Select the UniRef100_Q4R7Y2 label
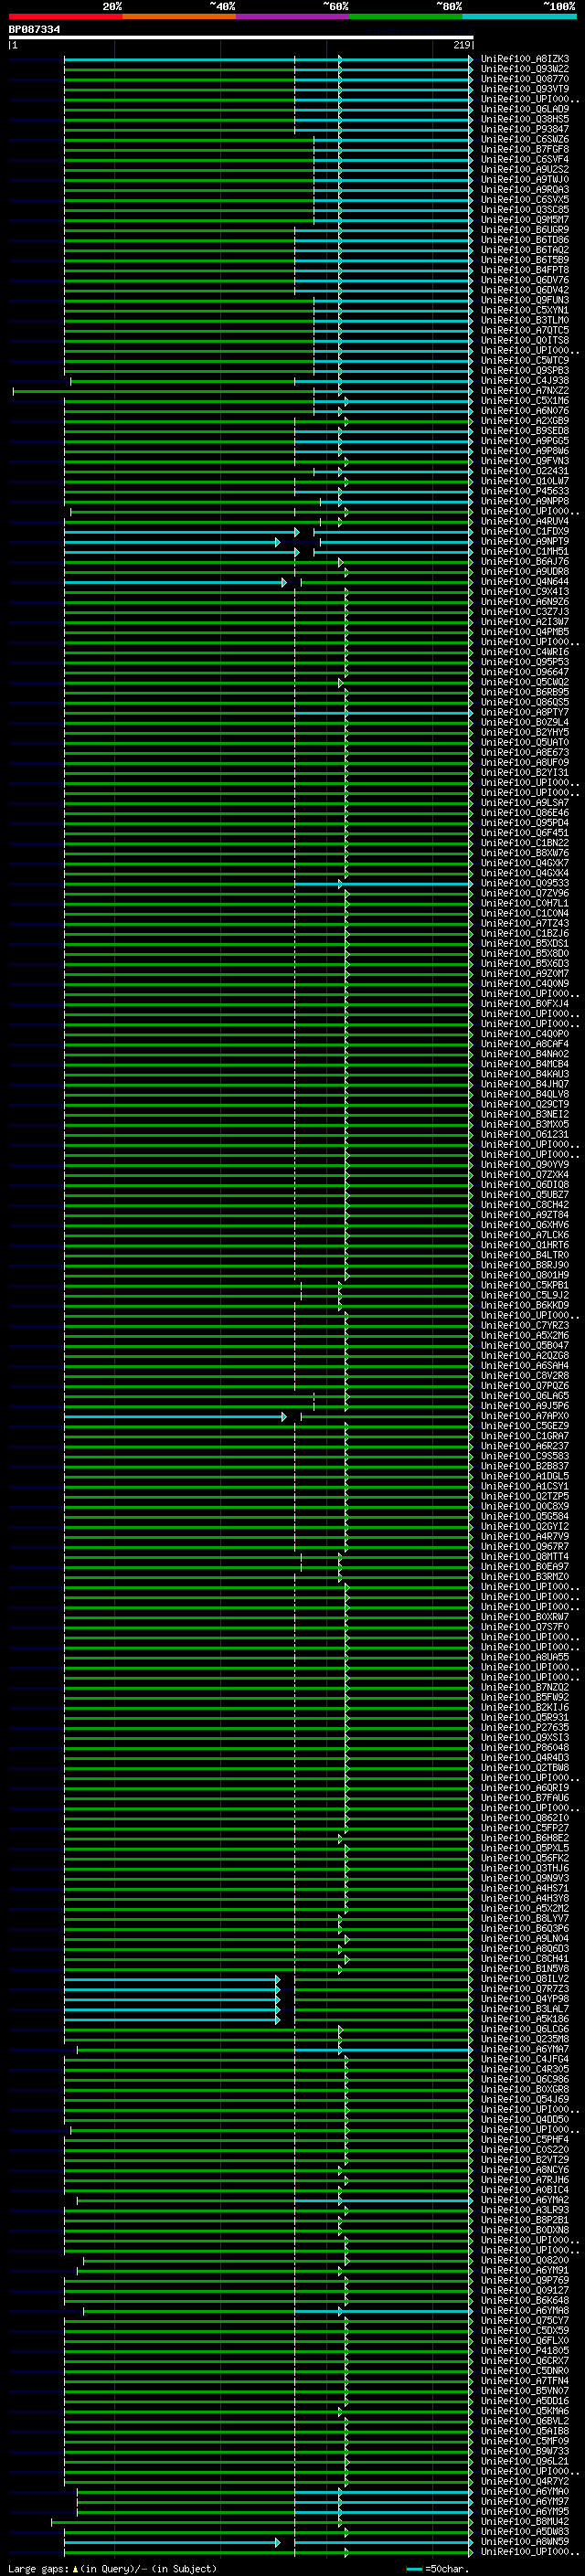 point(525,2480)
